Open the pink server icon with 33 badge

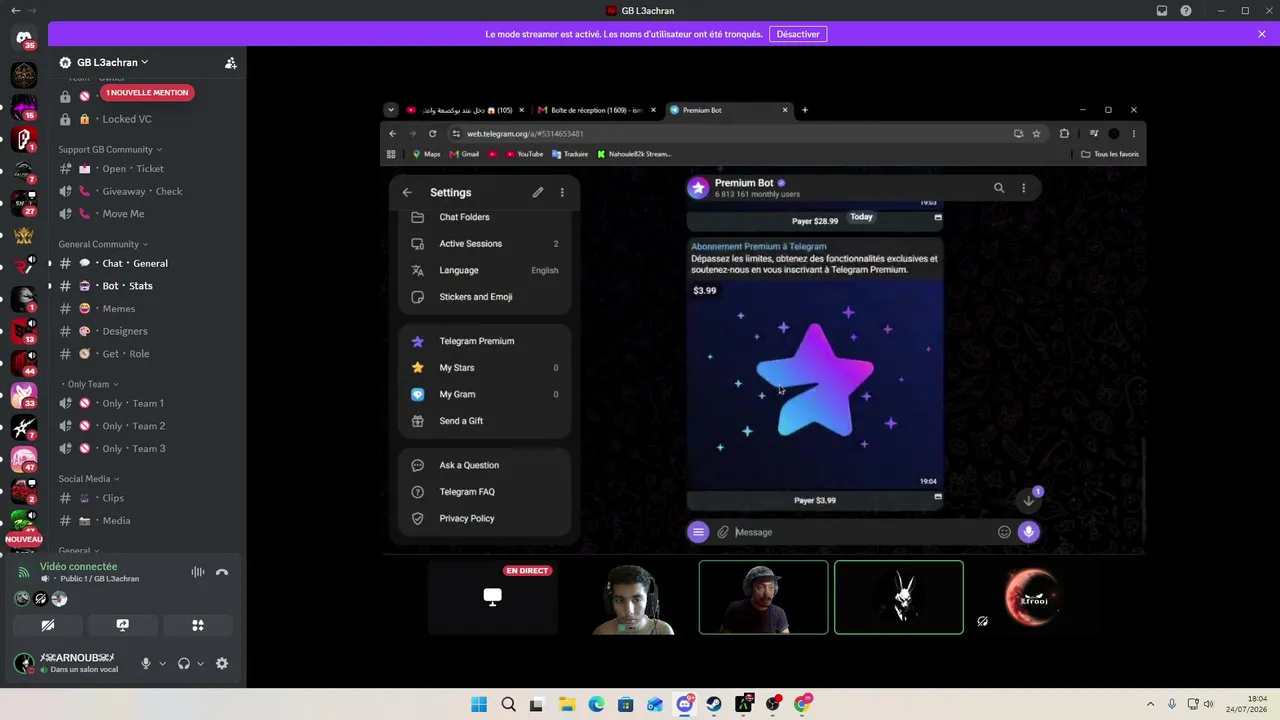[24, 395]
